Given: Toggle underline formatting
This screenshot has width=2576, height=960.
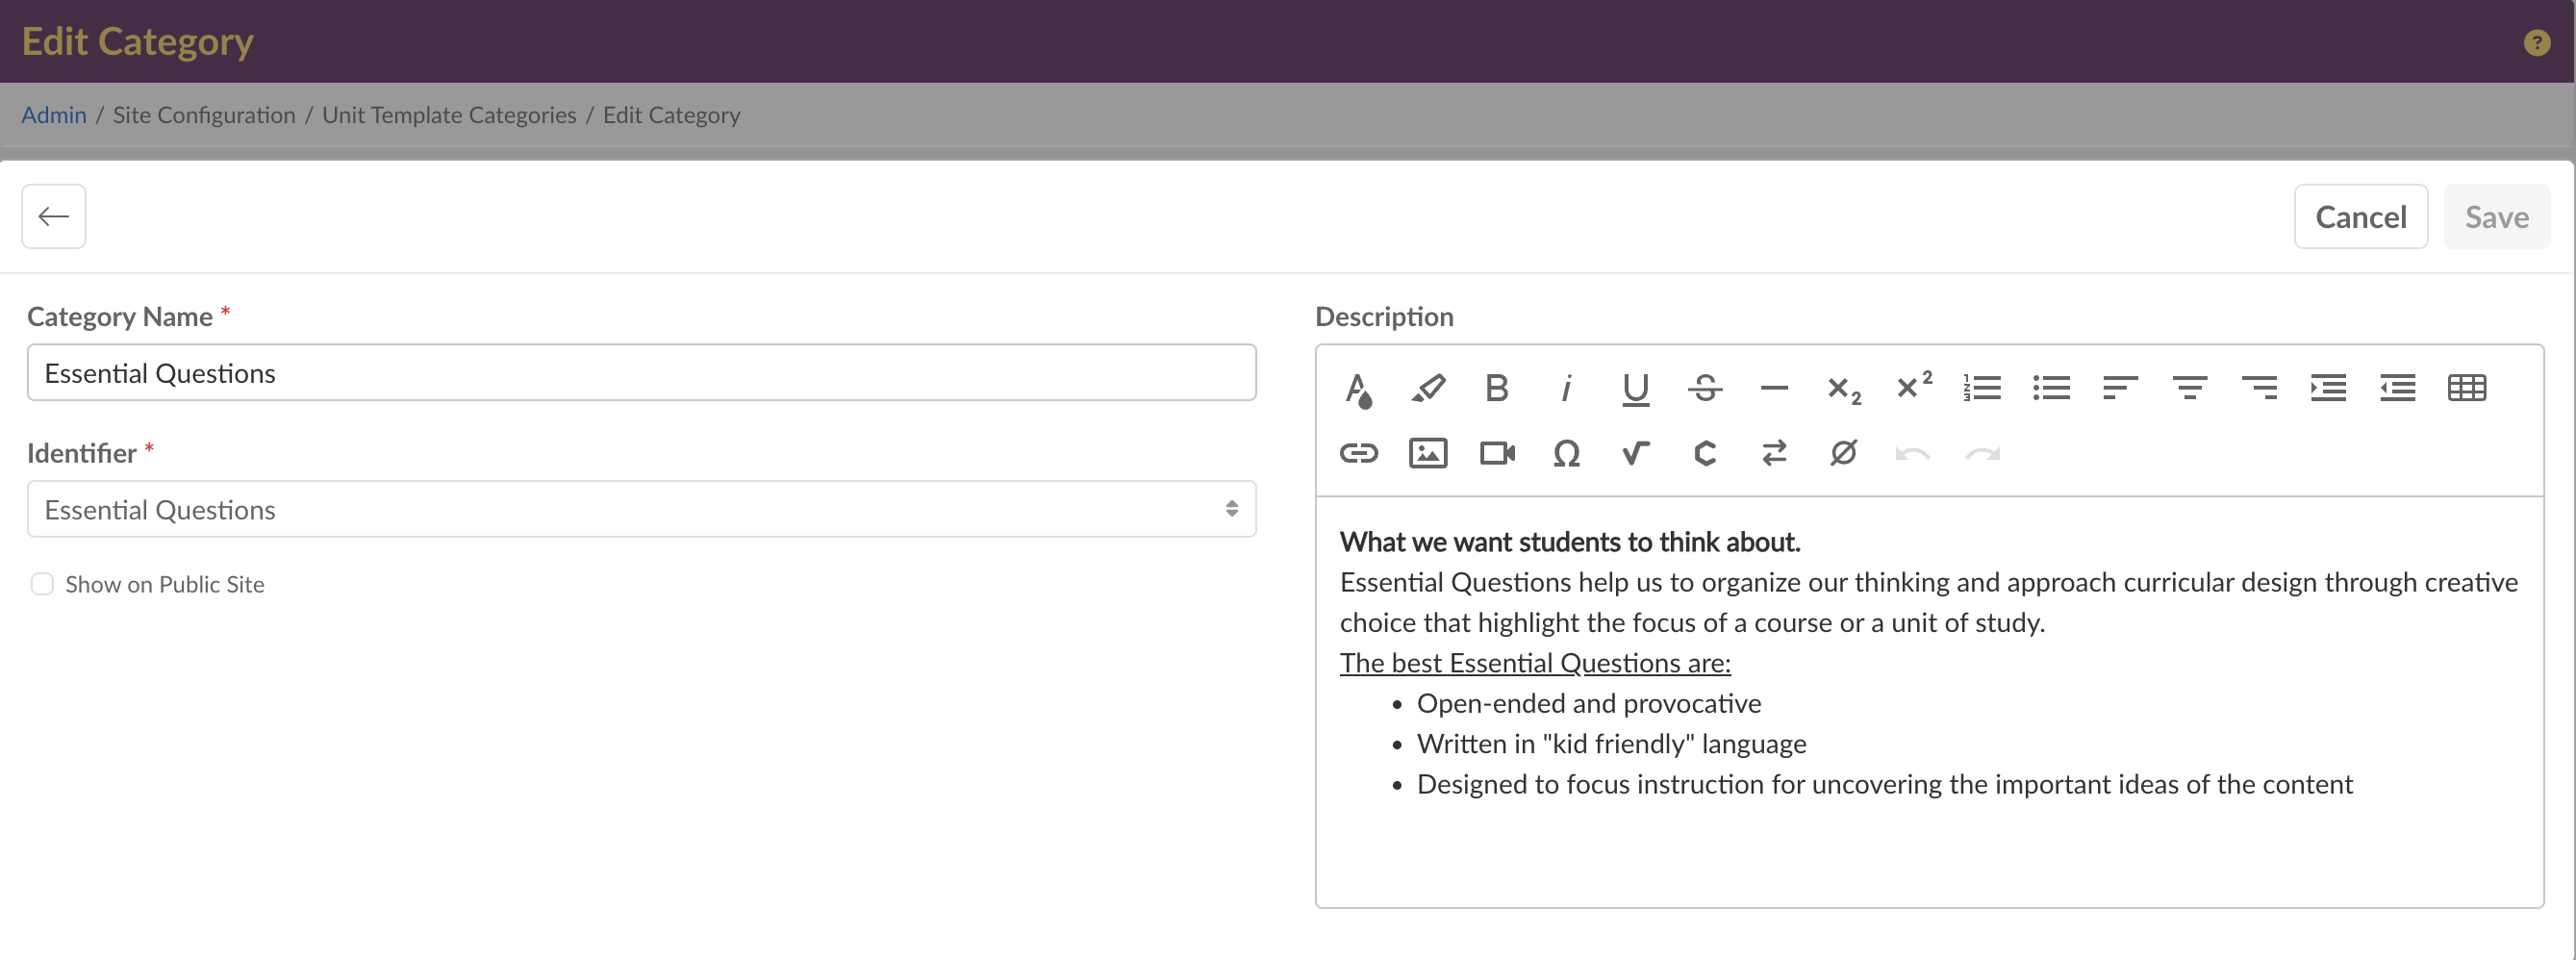Looking at the screenshot, I should pos(1635,388).
